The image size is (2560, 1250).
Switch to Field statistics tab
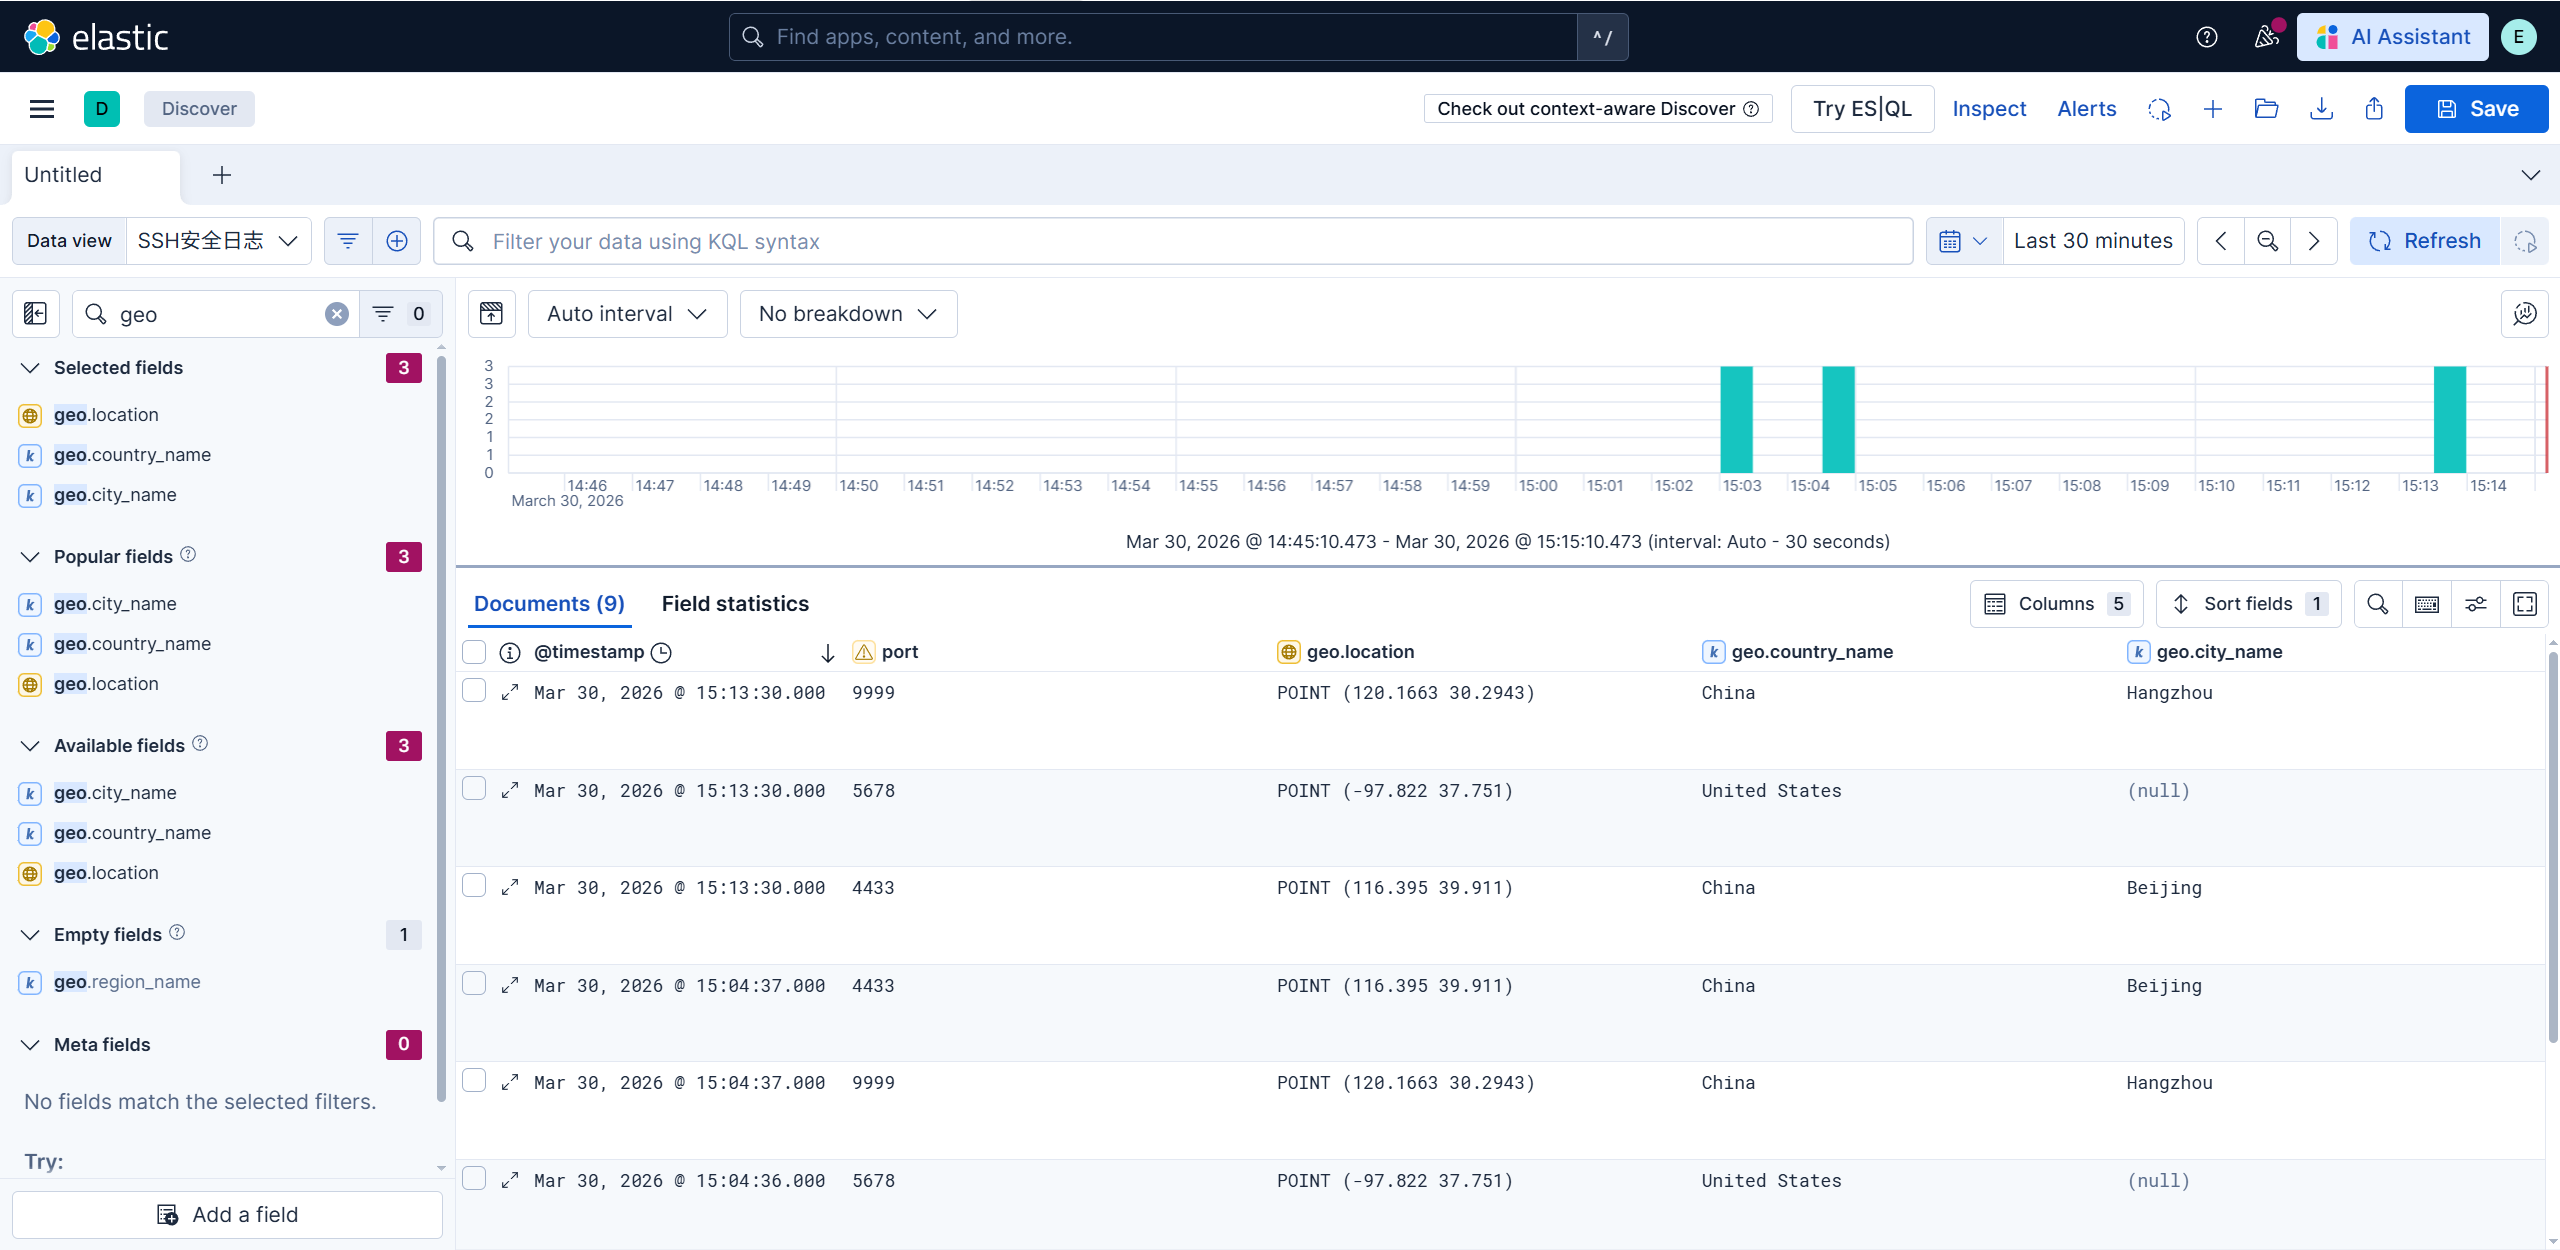[735, 604]
